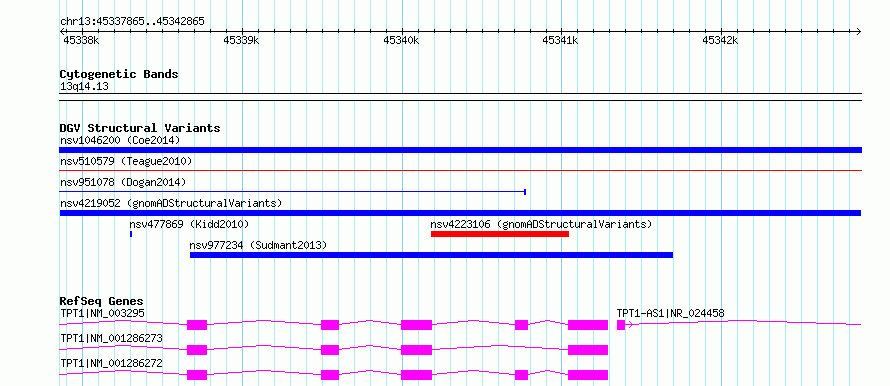Select the nsv1046200 blue variant bar
The image size is (890, 386).
point(460,150)
